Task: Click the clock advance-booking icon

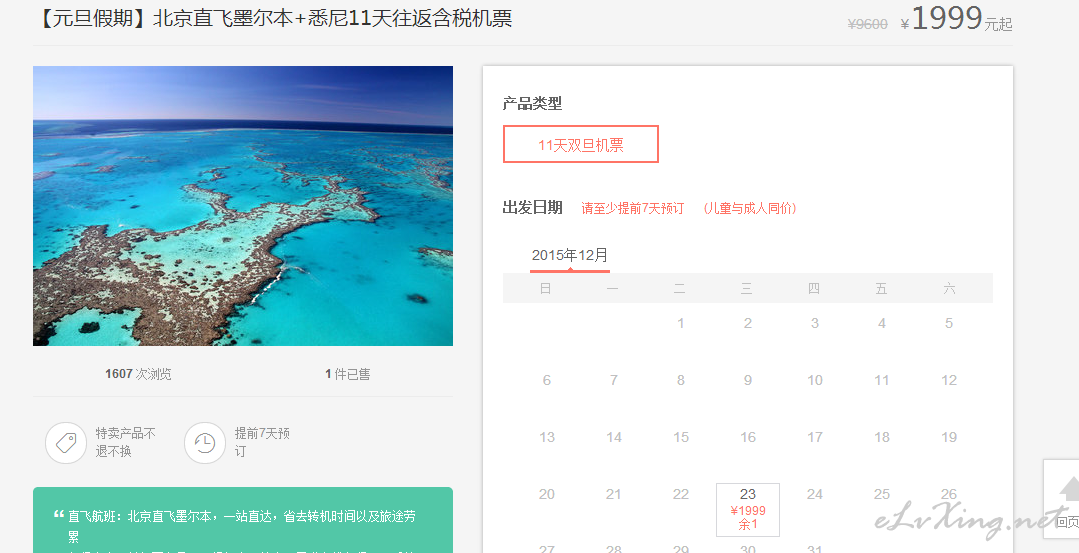Action: [x=205, y=443]
